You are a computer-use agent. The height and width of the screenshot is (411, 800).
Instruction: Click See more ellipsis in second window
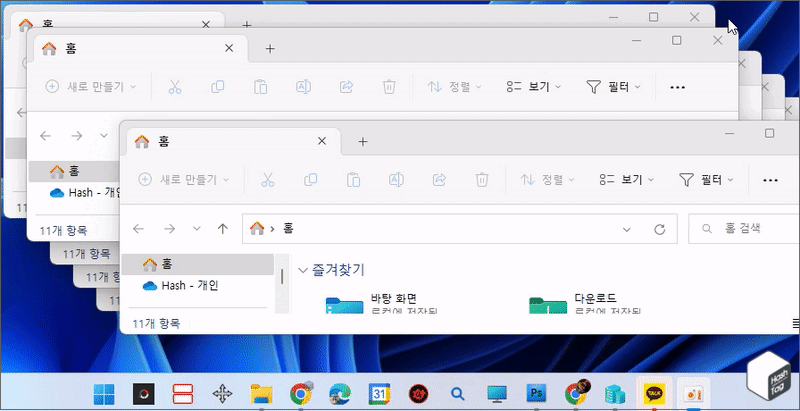coord(677,88)
